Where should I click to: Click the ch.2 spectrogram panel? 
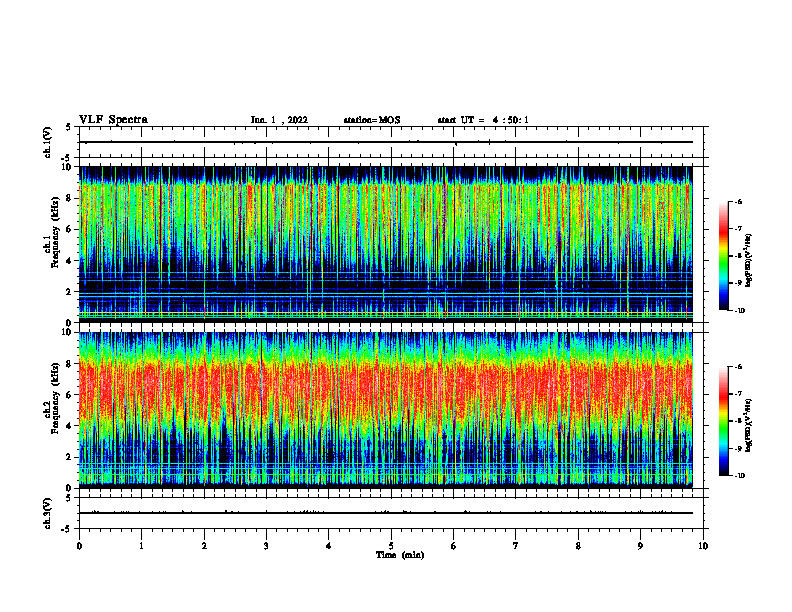385,410
